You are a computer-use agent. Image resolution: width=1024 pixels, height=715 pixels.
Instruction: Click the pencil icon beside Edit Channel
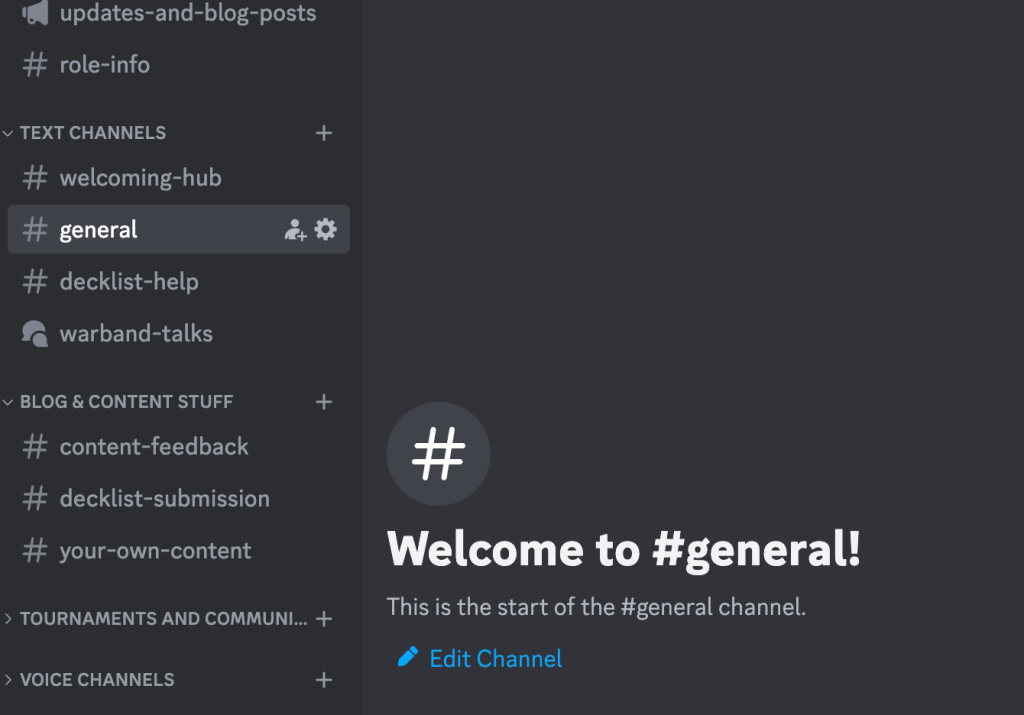point(408,657)
